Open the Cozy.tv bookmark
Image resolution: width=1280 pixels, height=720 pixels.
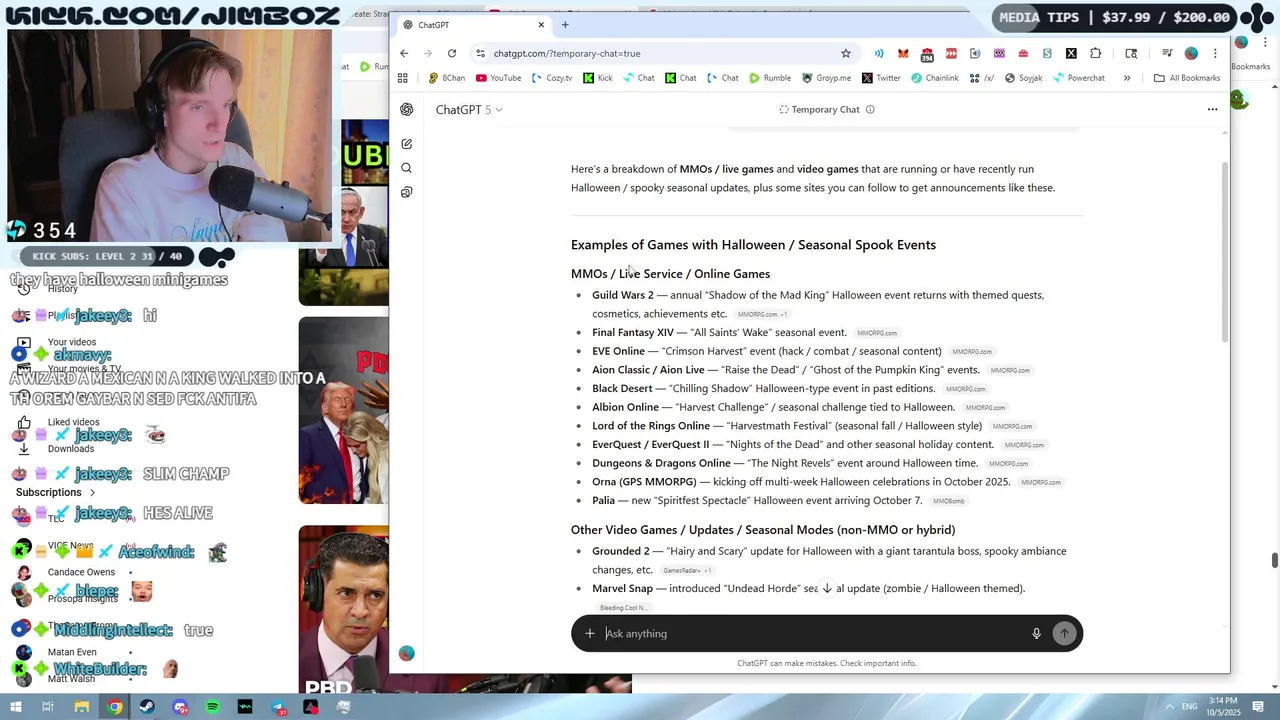click(x=552, y=78)
